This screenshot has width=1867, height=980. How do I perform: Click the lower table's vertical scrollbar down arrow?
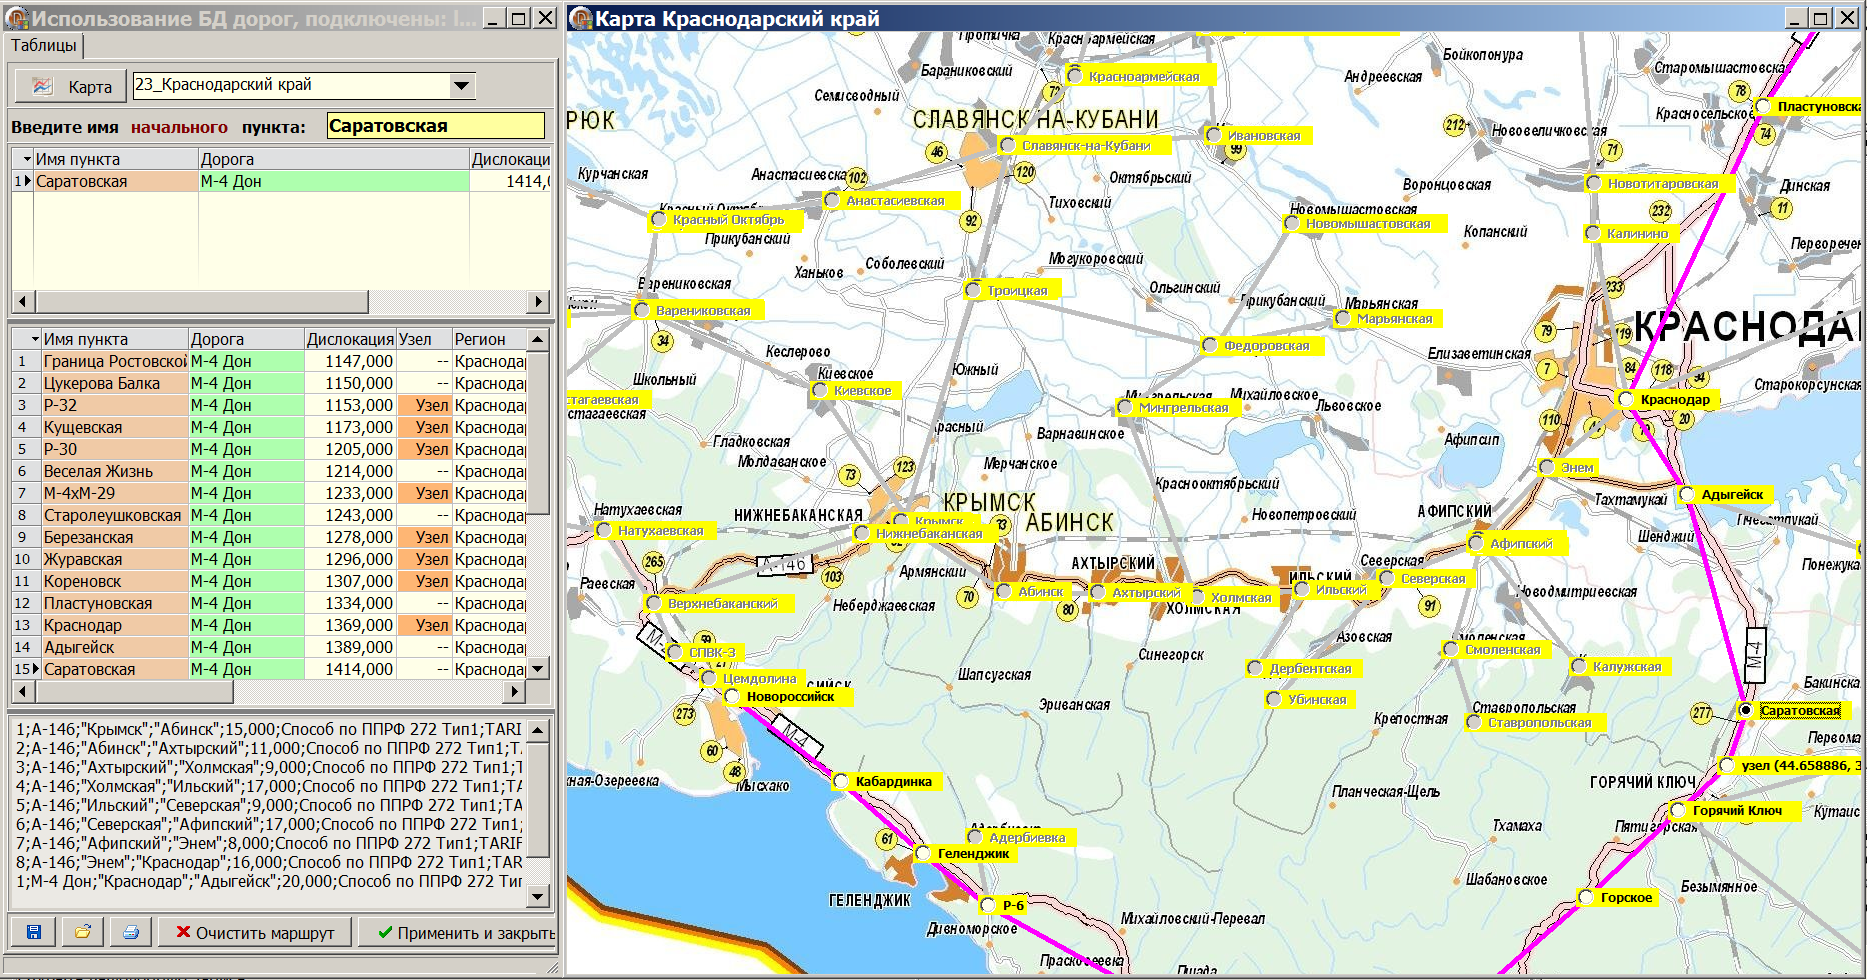tap(538, 669)
